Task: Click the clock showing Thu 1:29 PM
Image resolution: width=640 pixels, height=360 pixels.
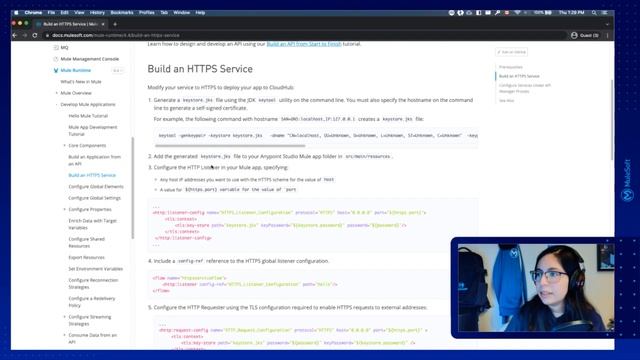Action: [x=571, y=13]
